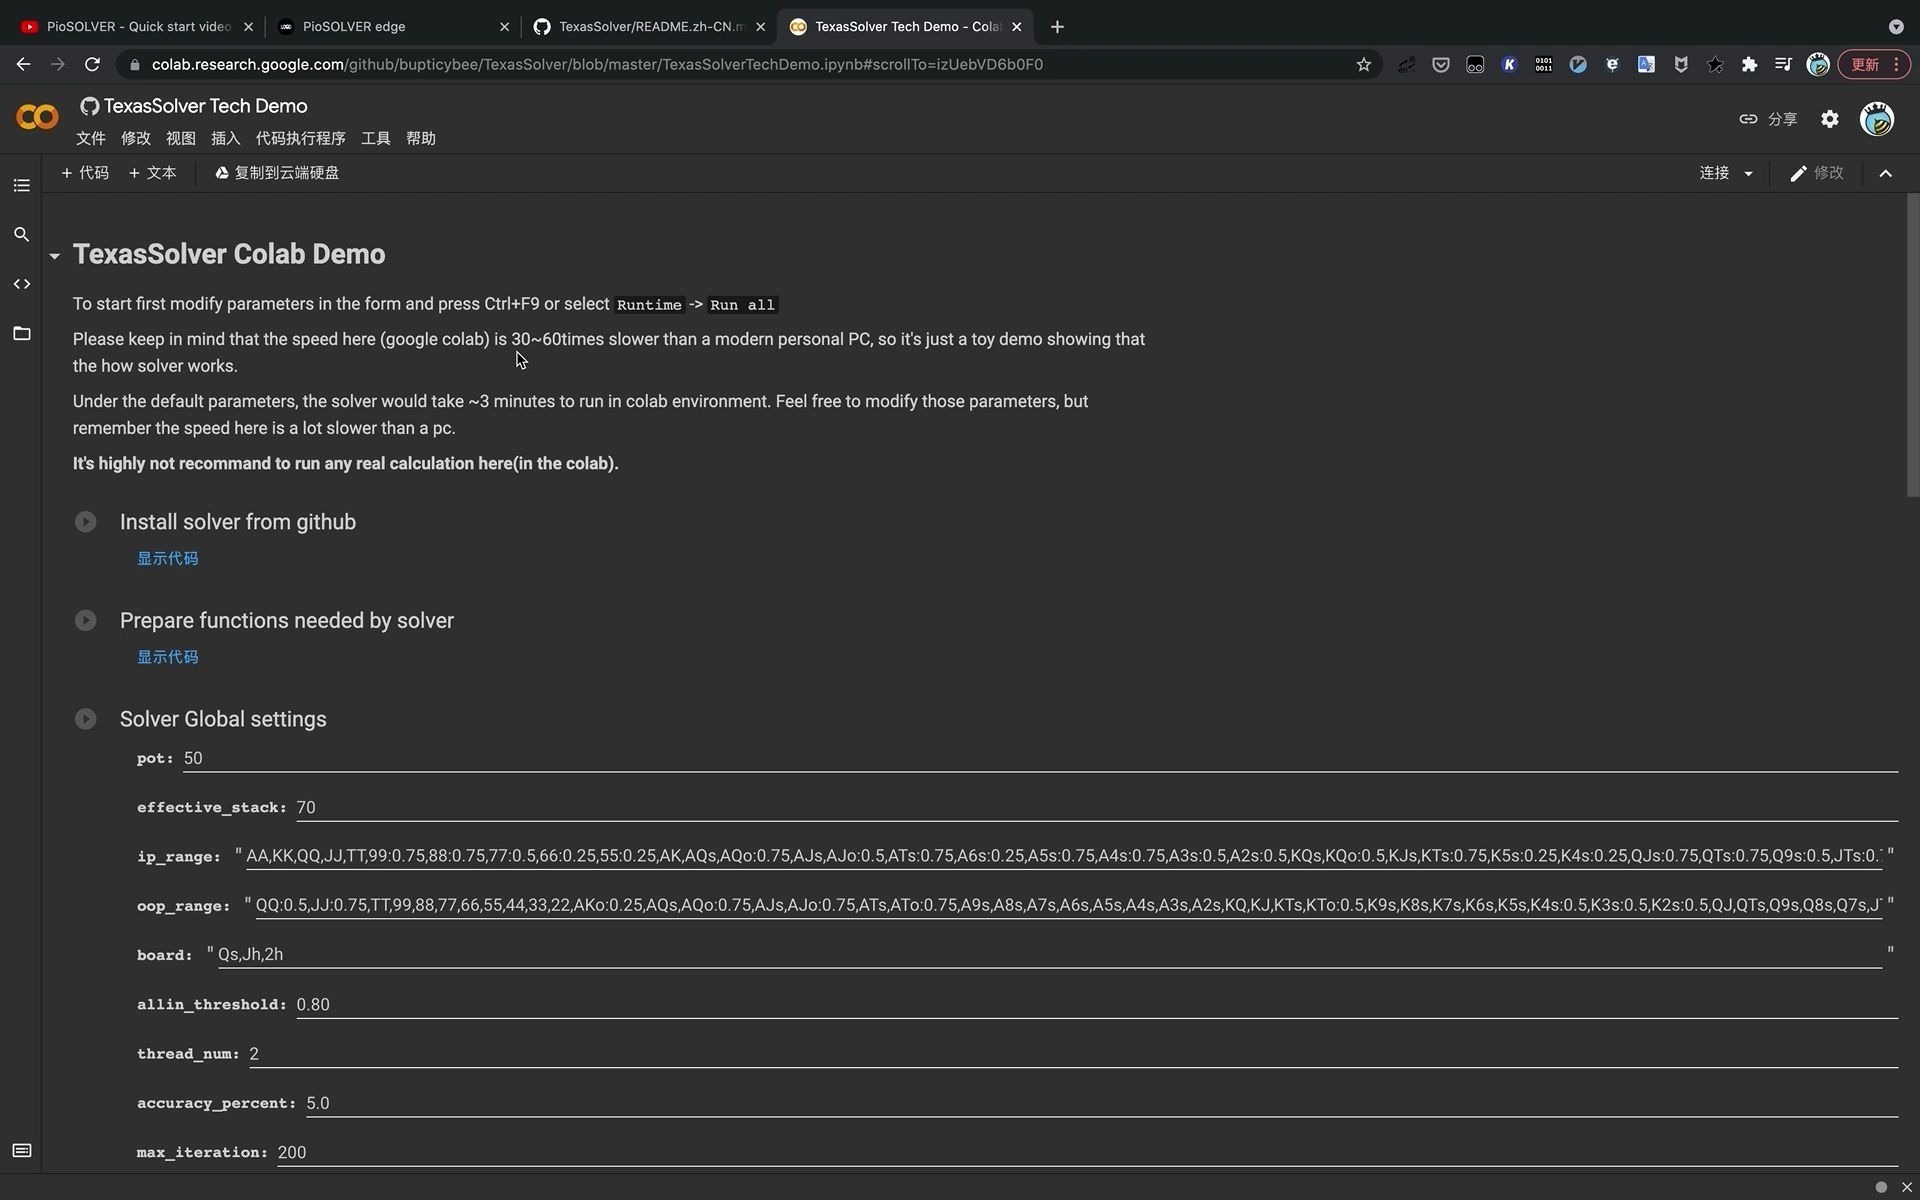Run the Solver Global settings cell
1920x1200 pixels.
(85, 719)
